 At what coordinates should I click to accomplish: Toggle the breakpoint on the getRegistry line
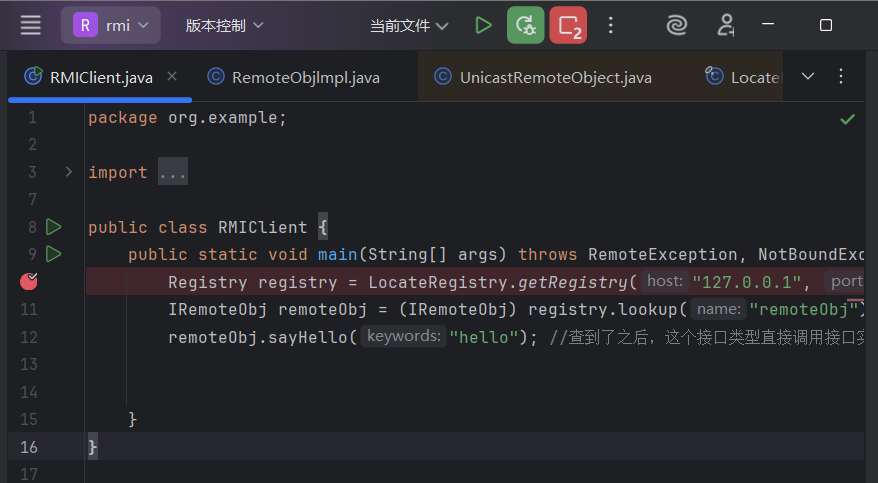(29, 281)
